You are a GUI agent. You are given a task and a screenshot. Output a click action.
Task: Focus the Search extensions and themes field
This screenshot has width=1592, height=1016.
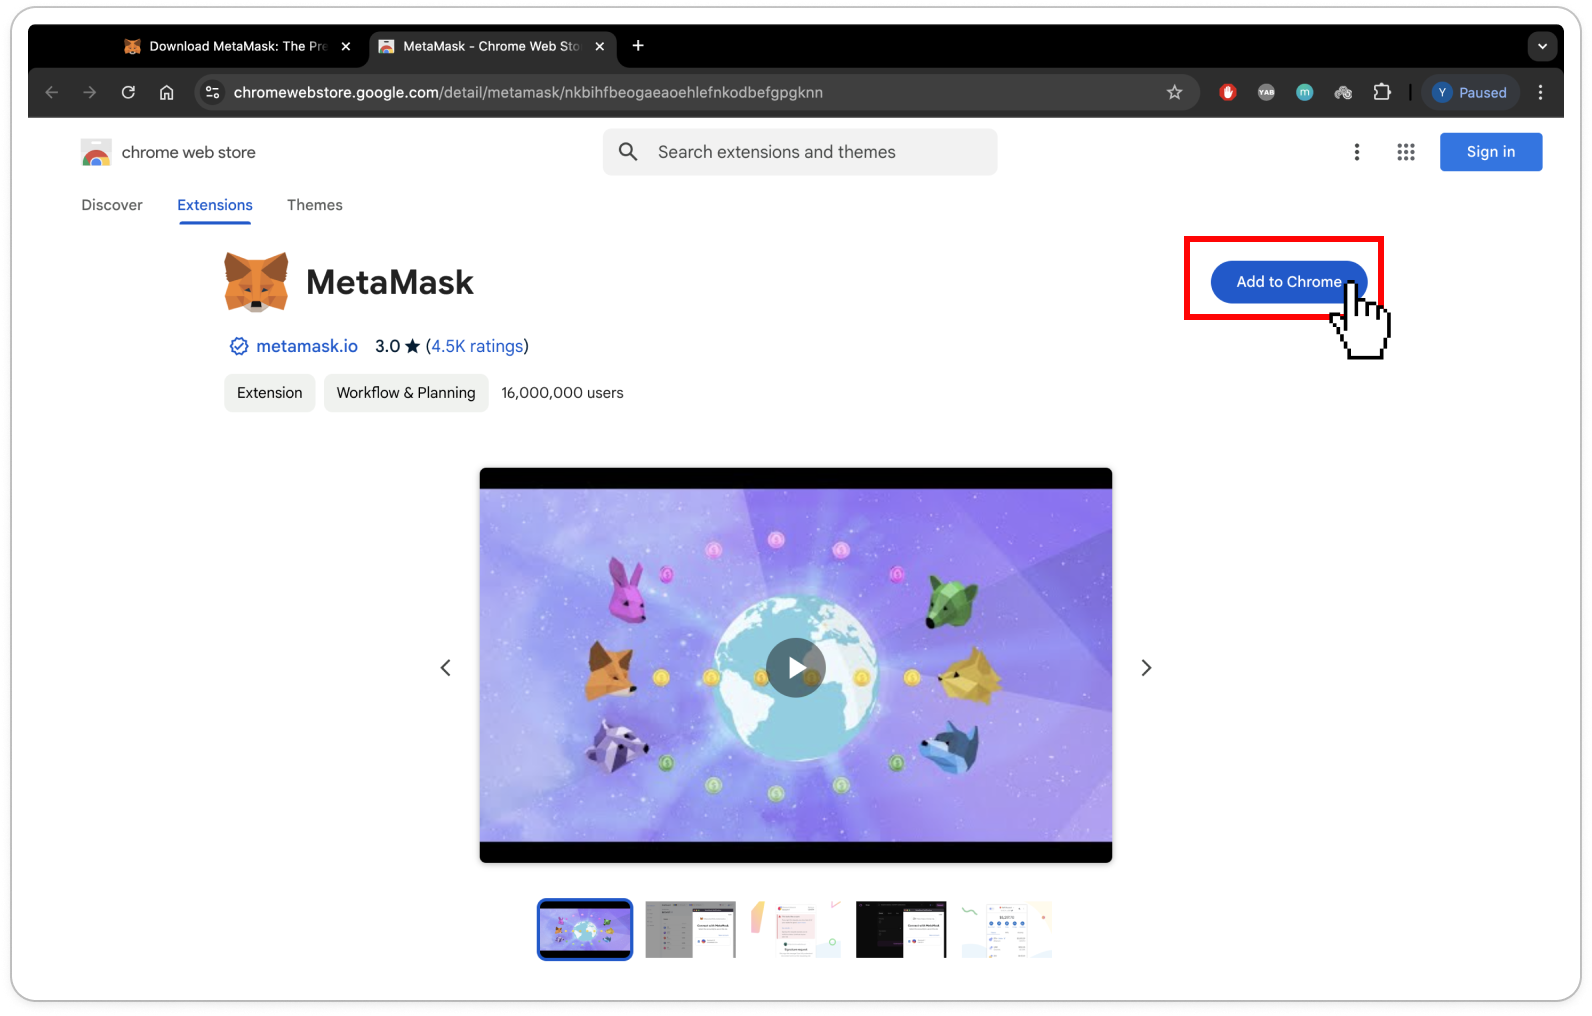pyautogui.click(x=800, y=152)
